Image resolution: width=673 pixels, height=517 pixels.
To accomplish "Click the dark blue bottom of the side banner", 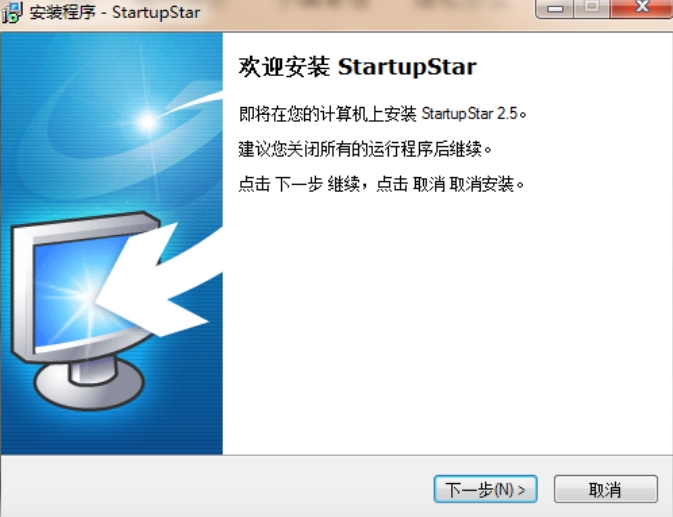I will [x=112, y=433].
